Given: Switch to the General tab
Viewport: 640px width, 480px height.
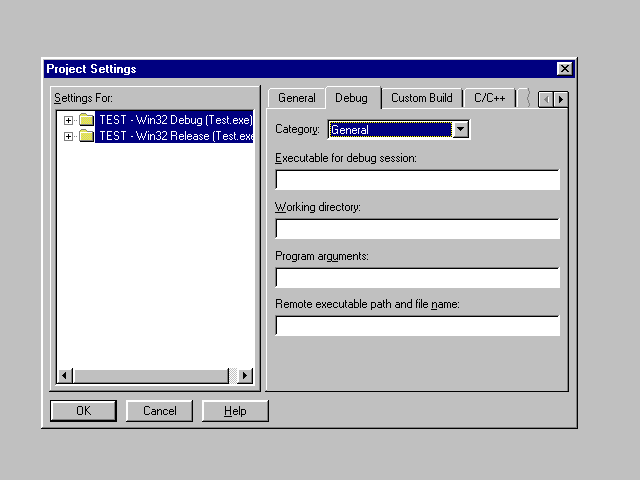Looking at the screenshot, I should pos(297,98).
